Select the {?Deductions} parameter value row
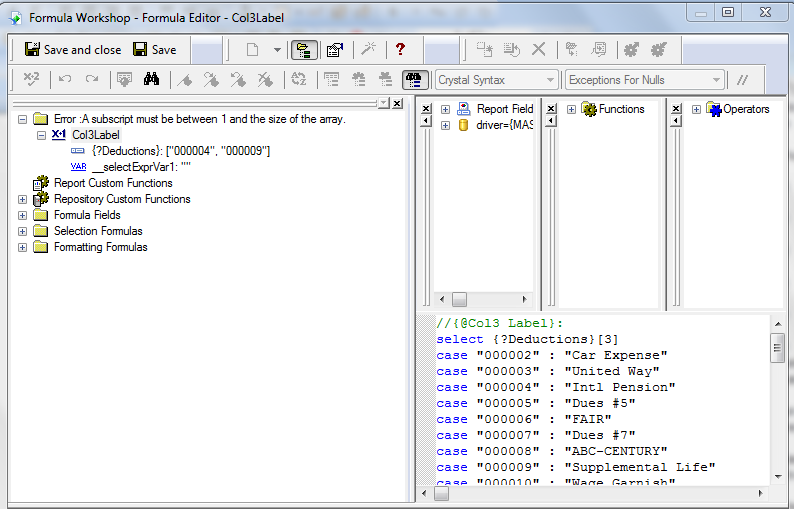794x509 pixels. 181,151
